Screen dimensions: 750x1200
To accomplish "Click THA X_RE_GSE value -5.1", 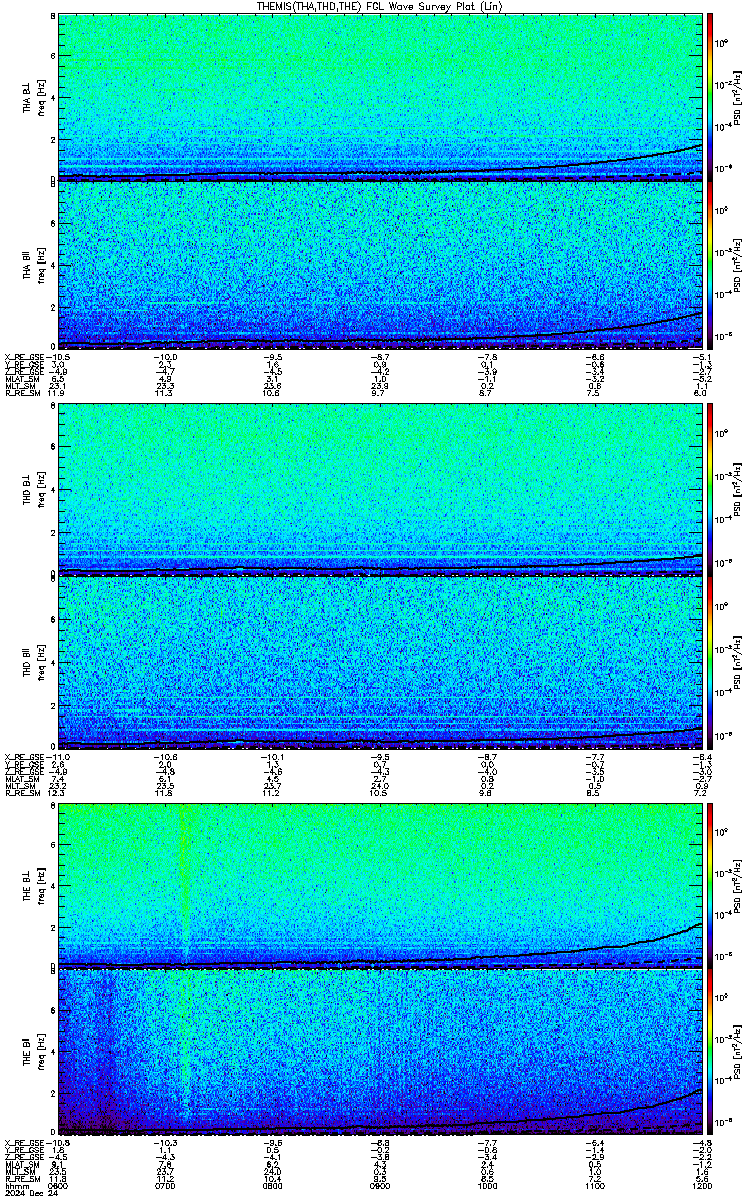I will (x=702, y=356).
